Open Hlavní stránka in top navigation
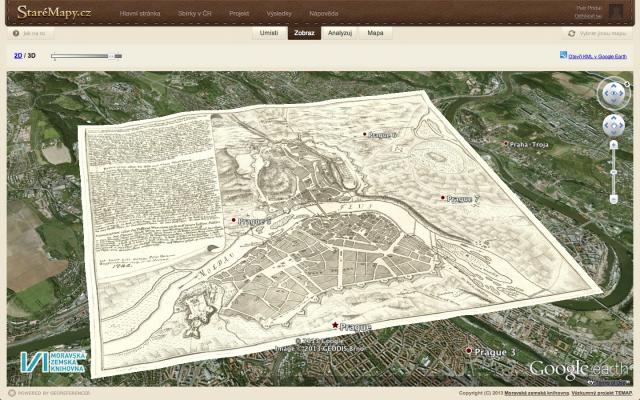 [x=138, y=14]
